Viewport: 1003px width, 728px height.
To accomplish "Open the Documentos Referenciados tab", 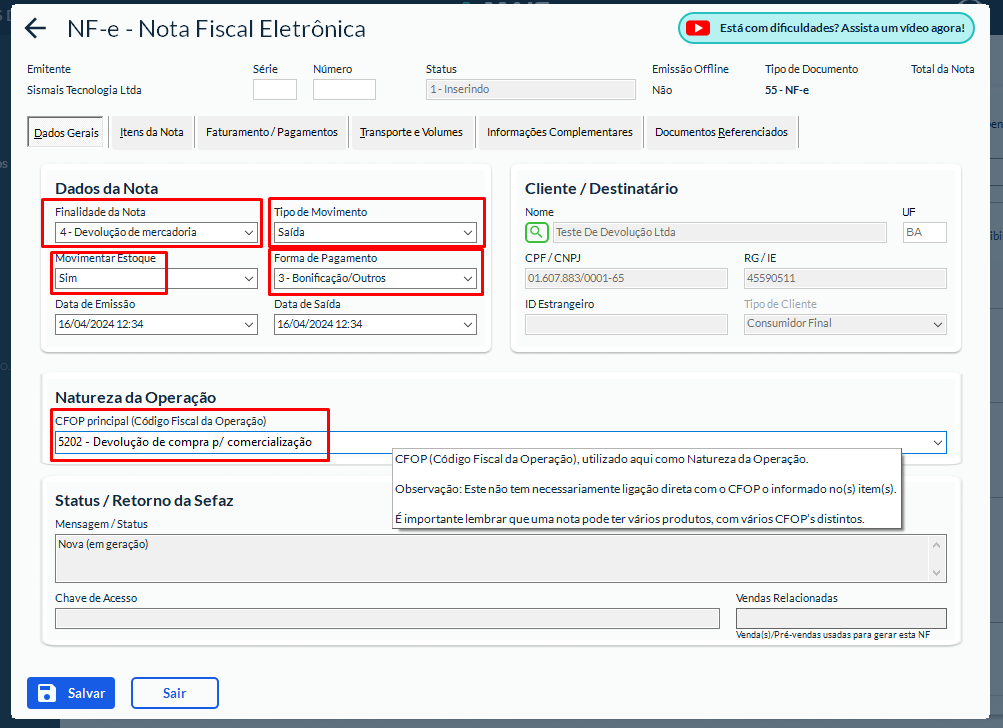I will [x=721, y=132].
